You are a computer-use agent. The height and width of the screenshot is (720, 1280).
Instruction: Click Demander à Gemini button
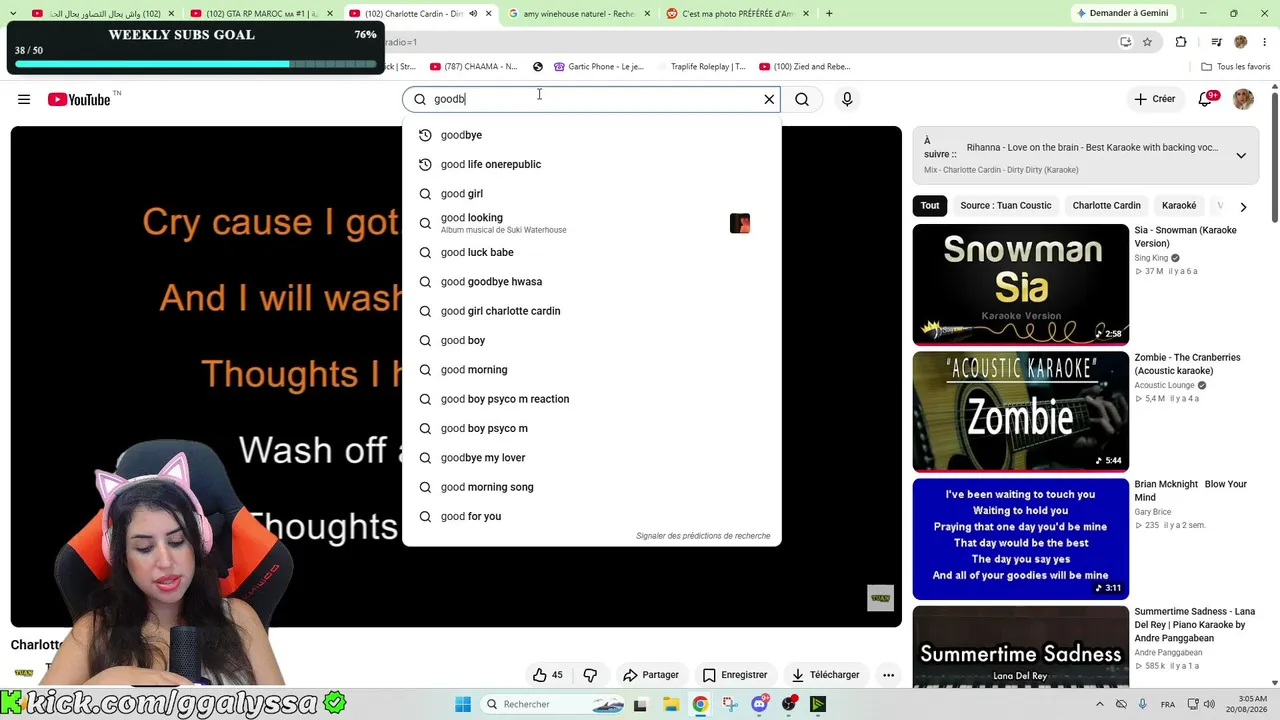[1121, 14]
